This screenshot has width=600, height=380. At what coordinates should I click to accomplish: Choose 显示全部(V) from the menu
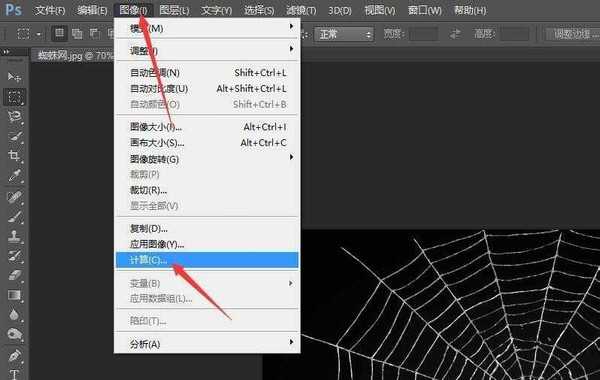click(x=207, y=206)
